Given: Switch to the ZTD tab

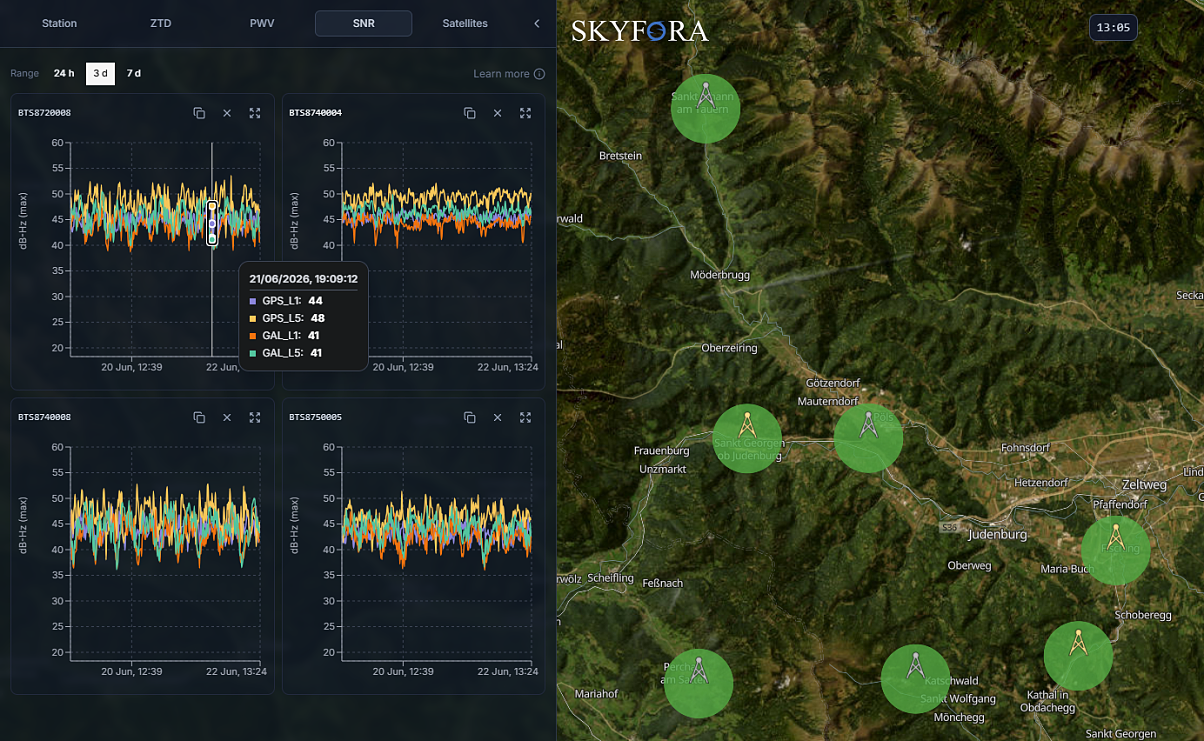Looking at the screenshot, I should click(x=160, y=23).
